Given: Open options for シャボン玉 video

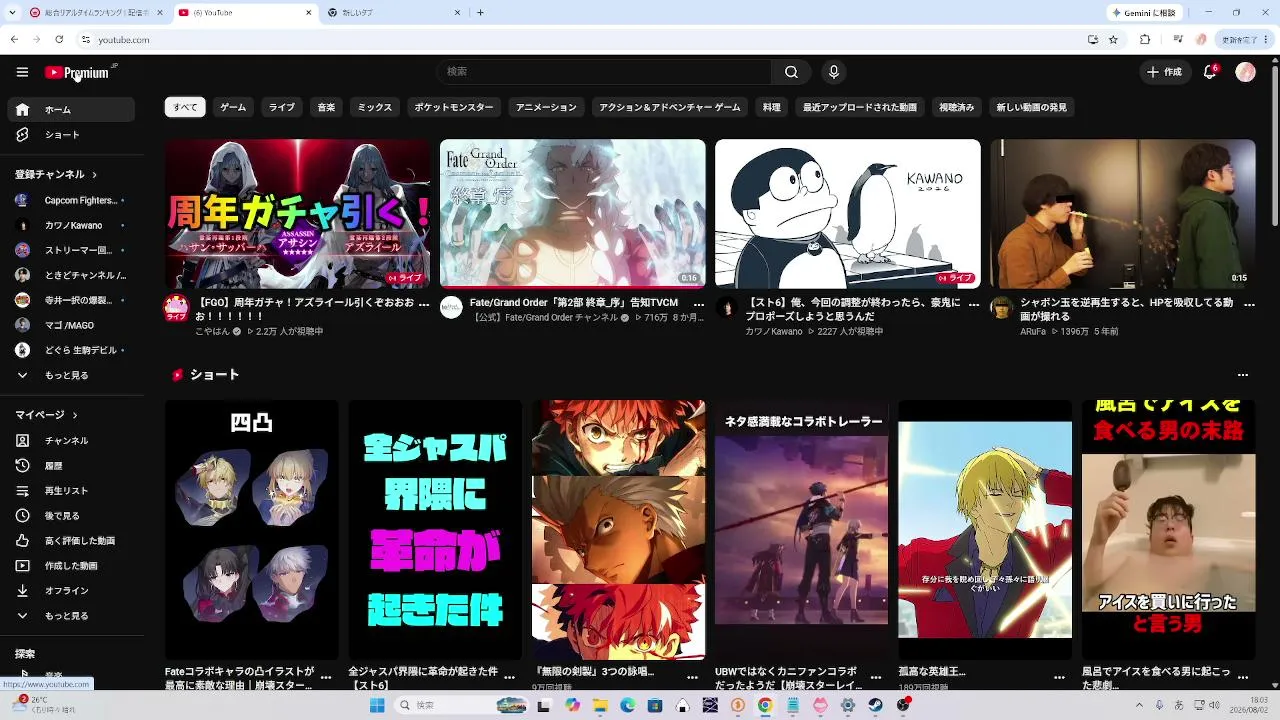Looking at the screenshot, I should pyautogui.click(x=1249, y=304).
